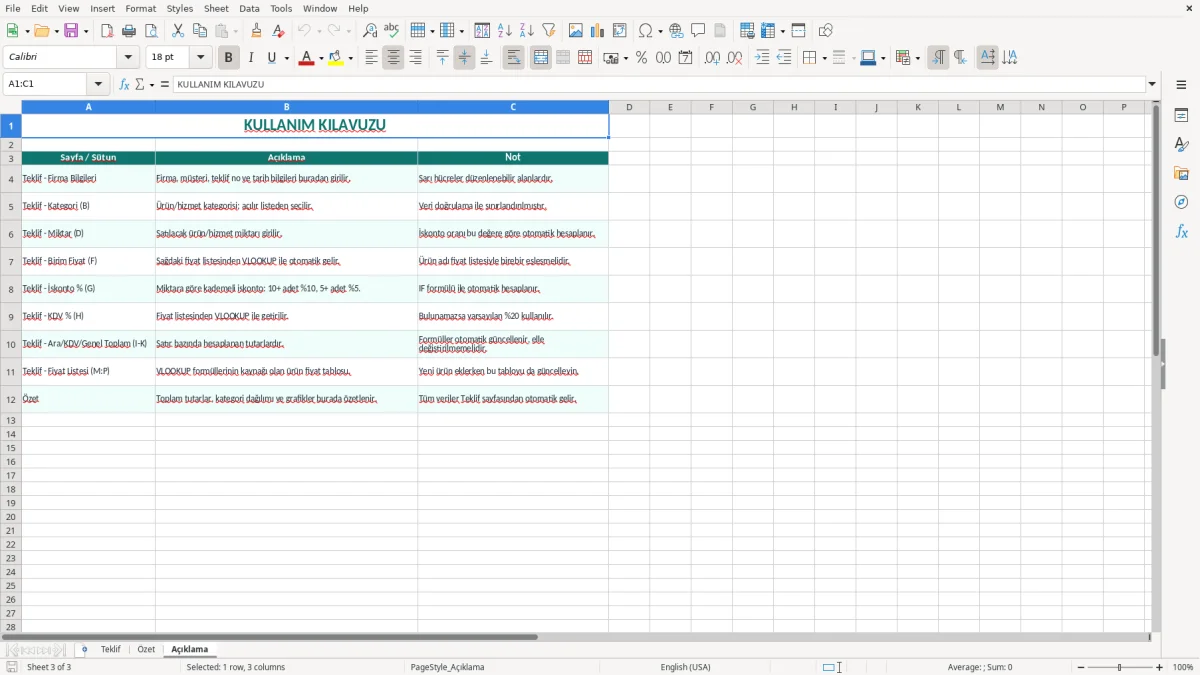
Task: Center text horizontally
Action: pos(393,58)
